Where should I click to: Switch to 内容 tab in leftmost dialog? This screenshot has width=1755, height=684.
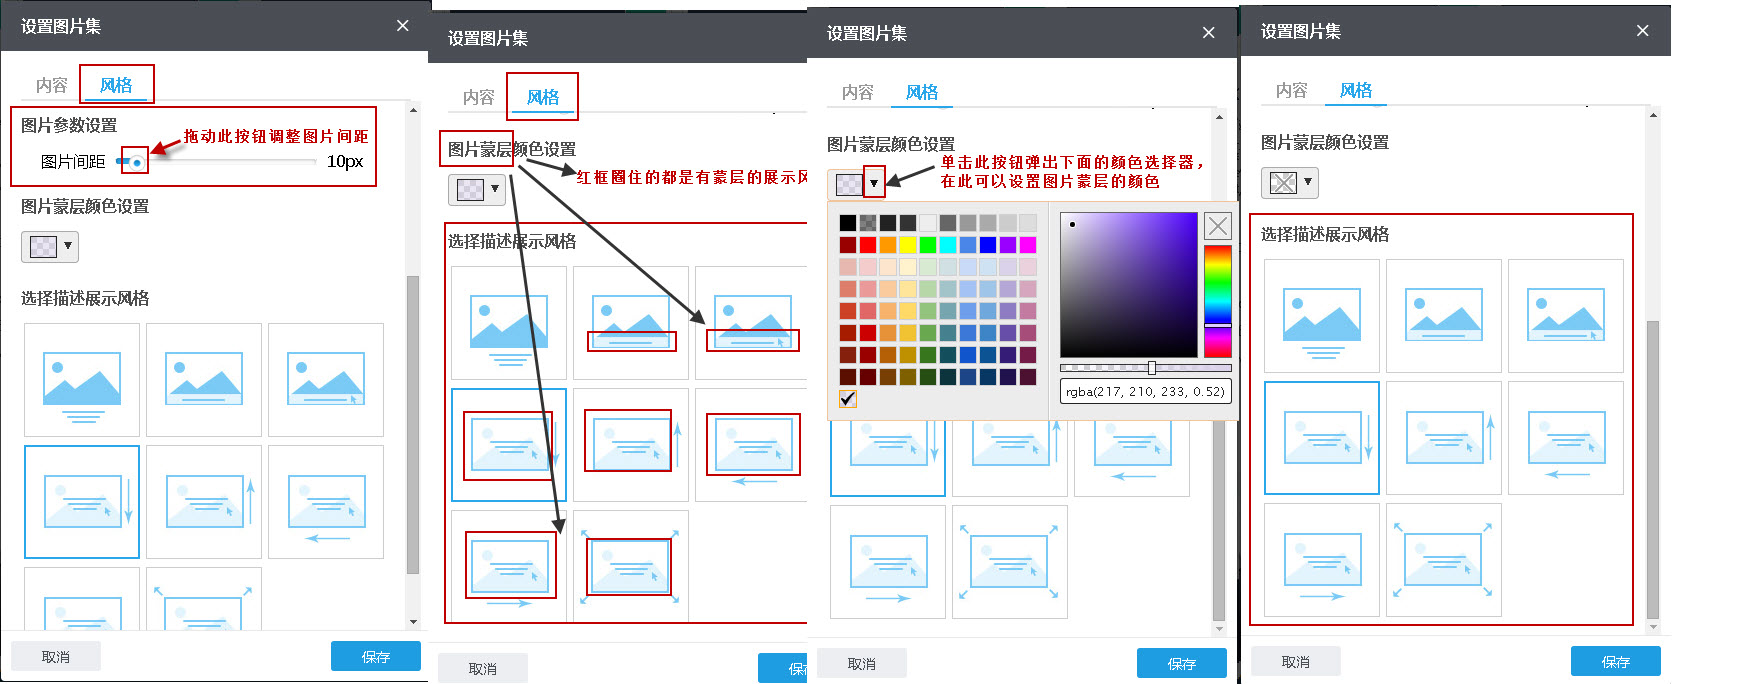(52, 86)
